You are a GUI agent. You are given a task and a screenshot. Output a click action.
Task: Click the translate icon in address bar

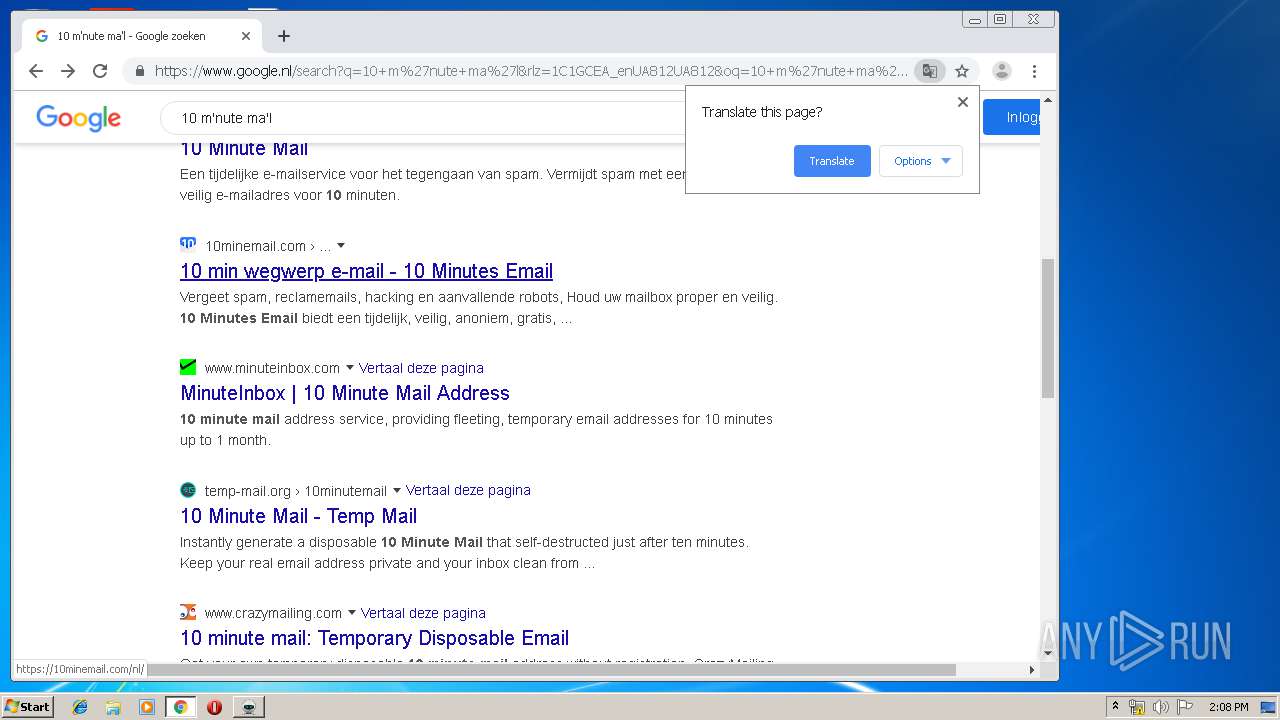tap(930, 71)
